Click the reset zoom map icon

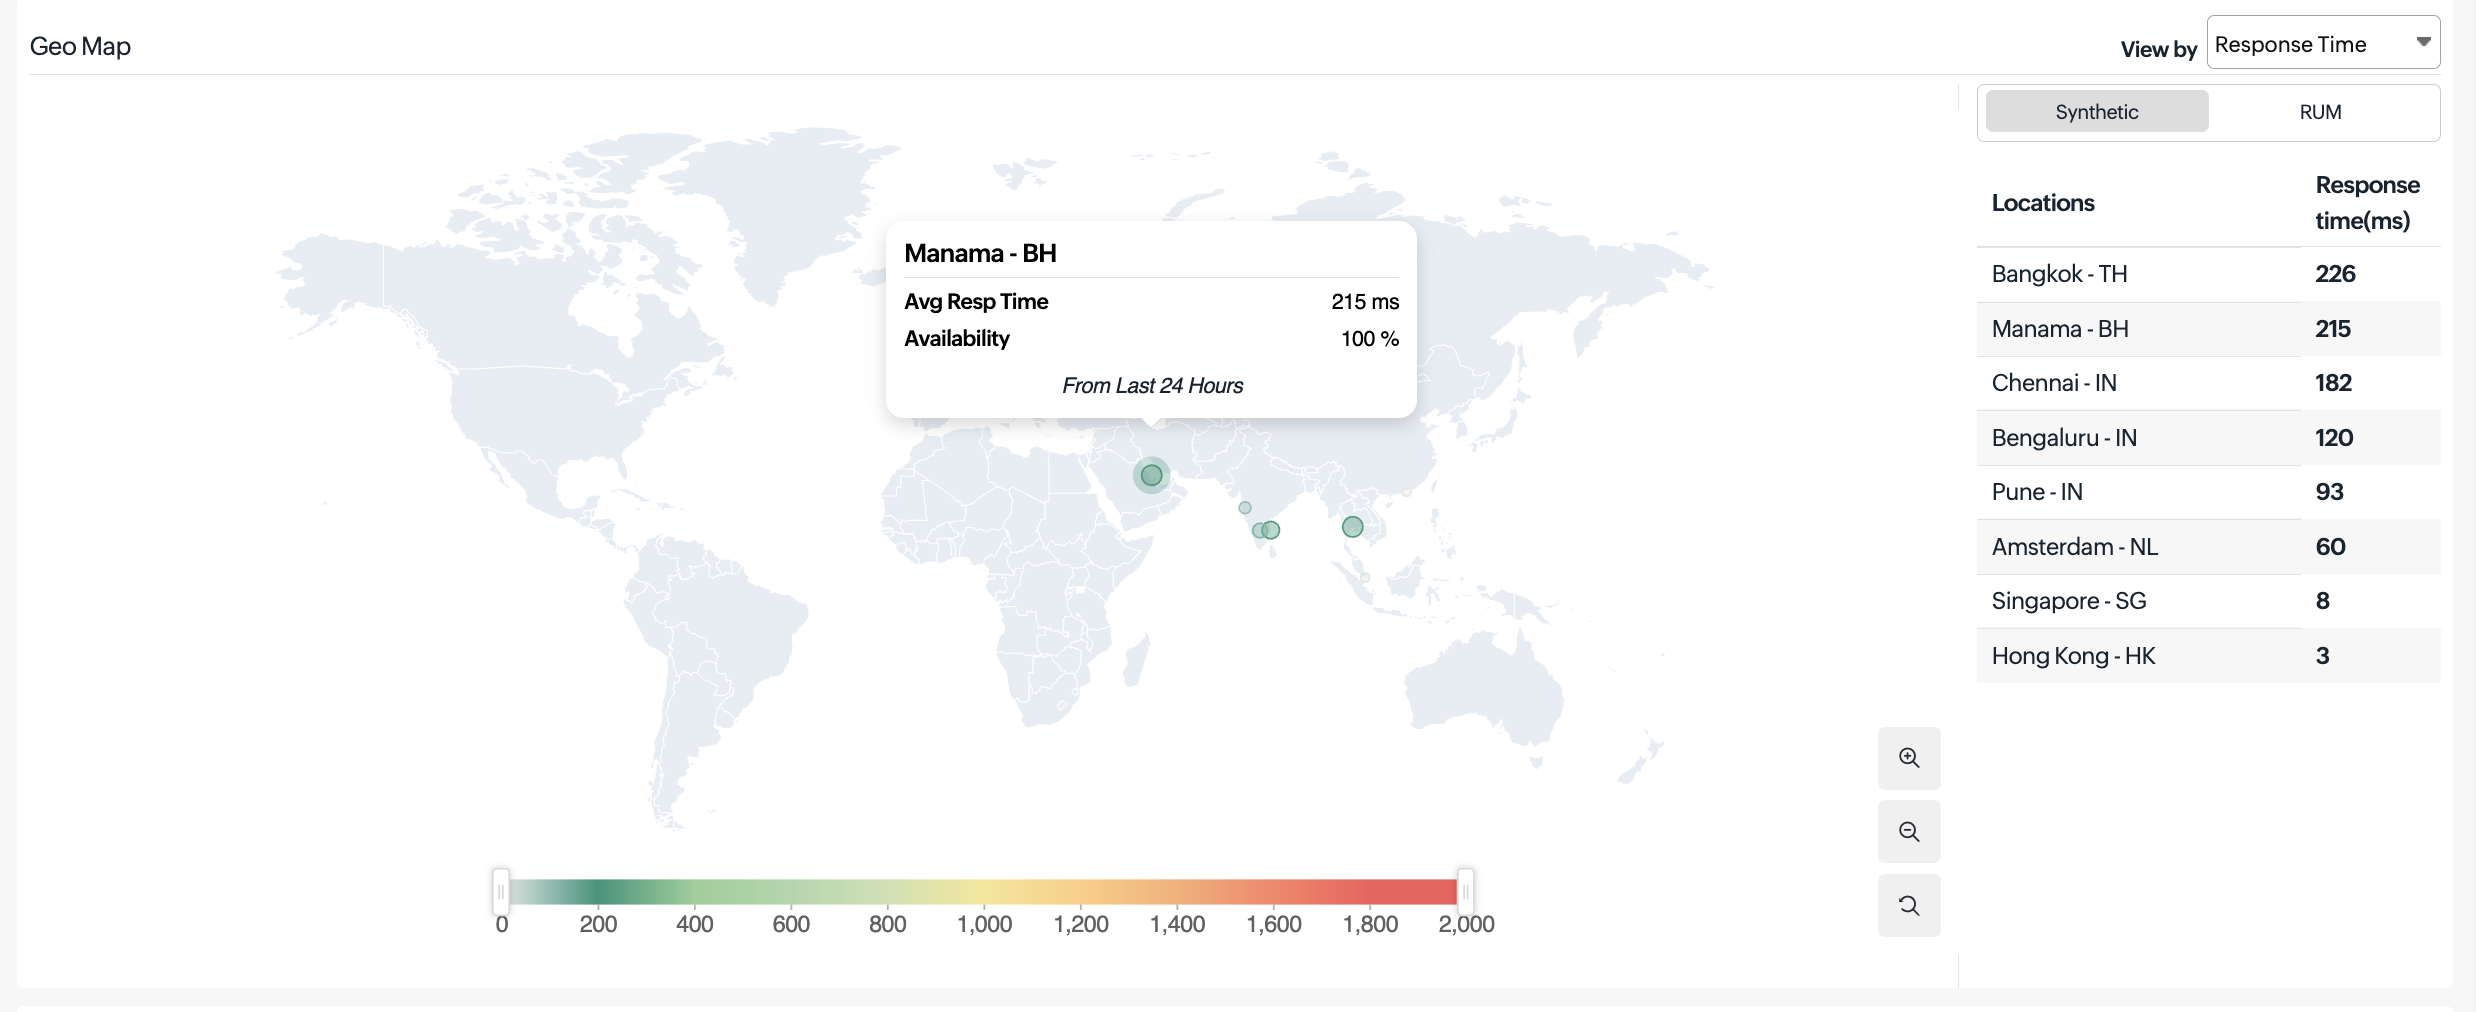(x=1909, y=906)
